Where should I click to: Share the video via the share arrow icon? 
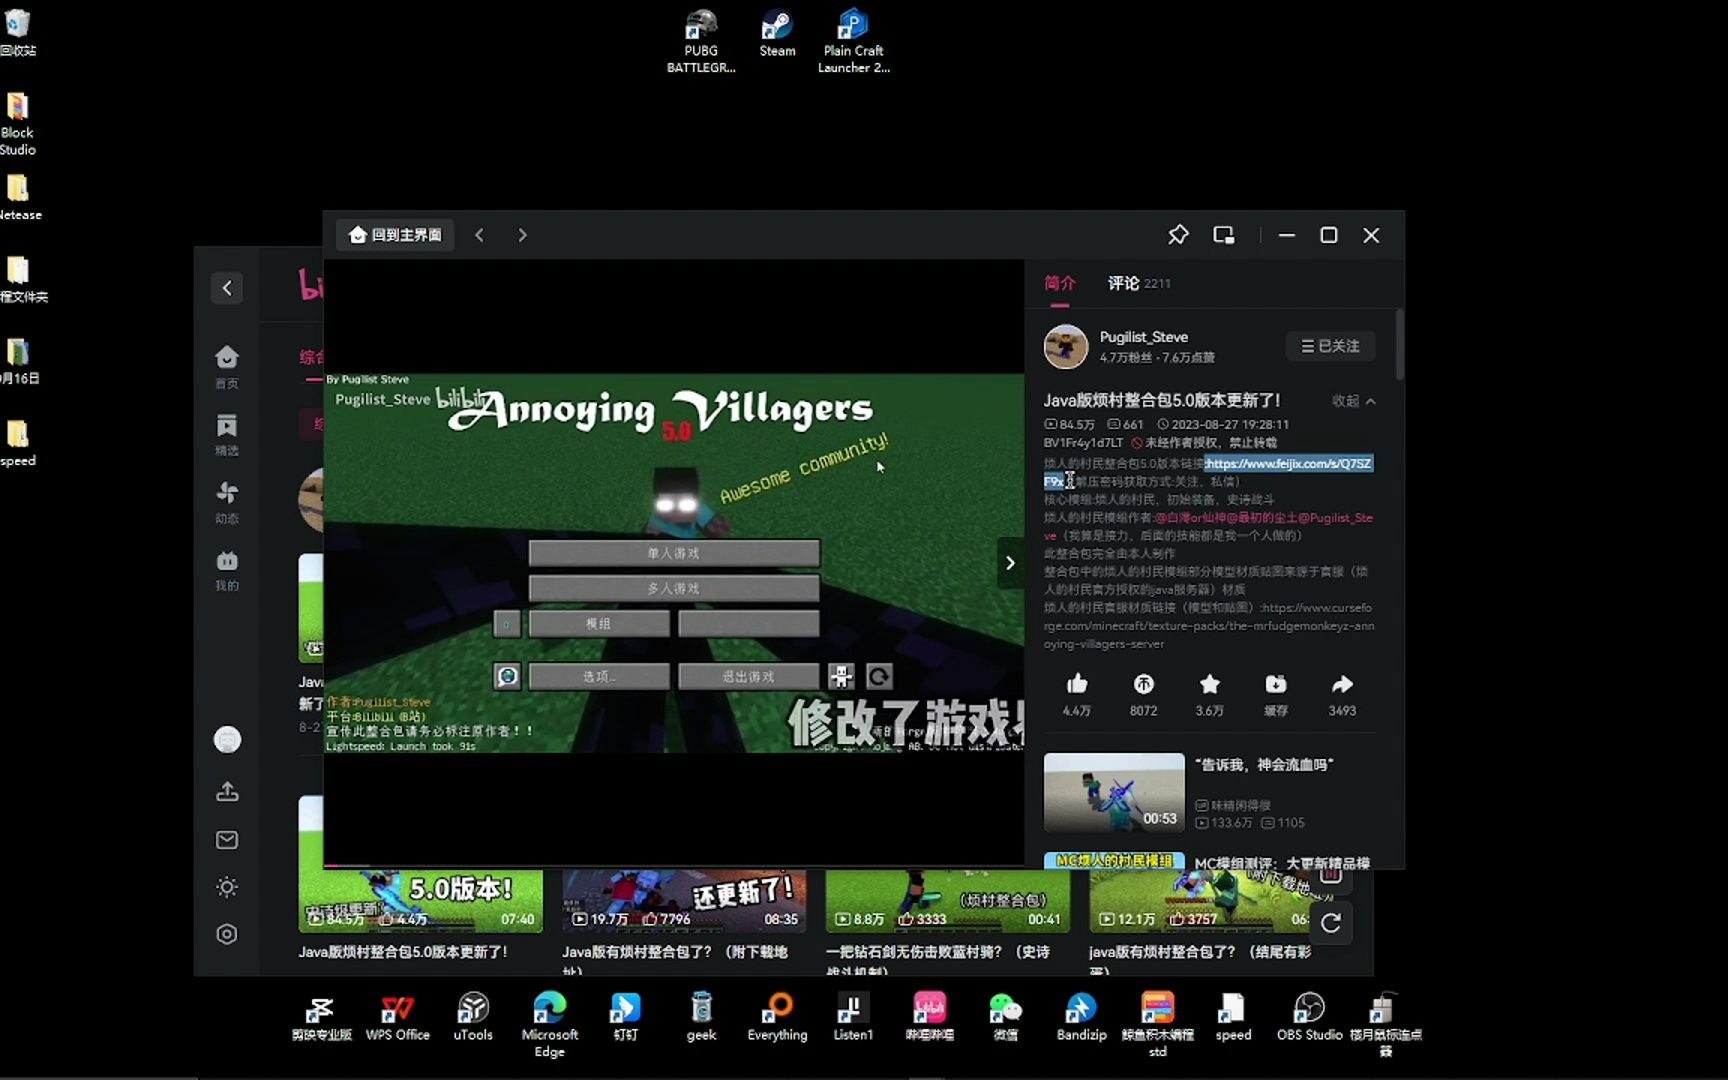point(1342,684)
